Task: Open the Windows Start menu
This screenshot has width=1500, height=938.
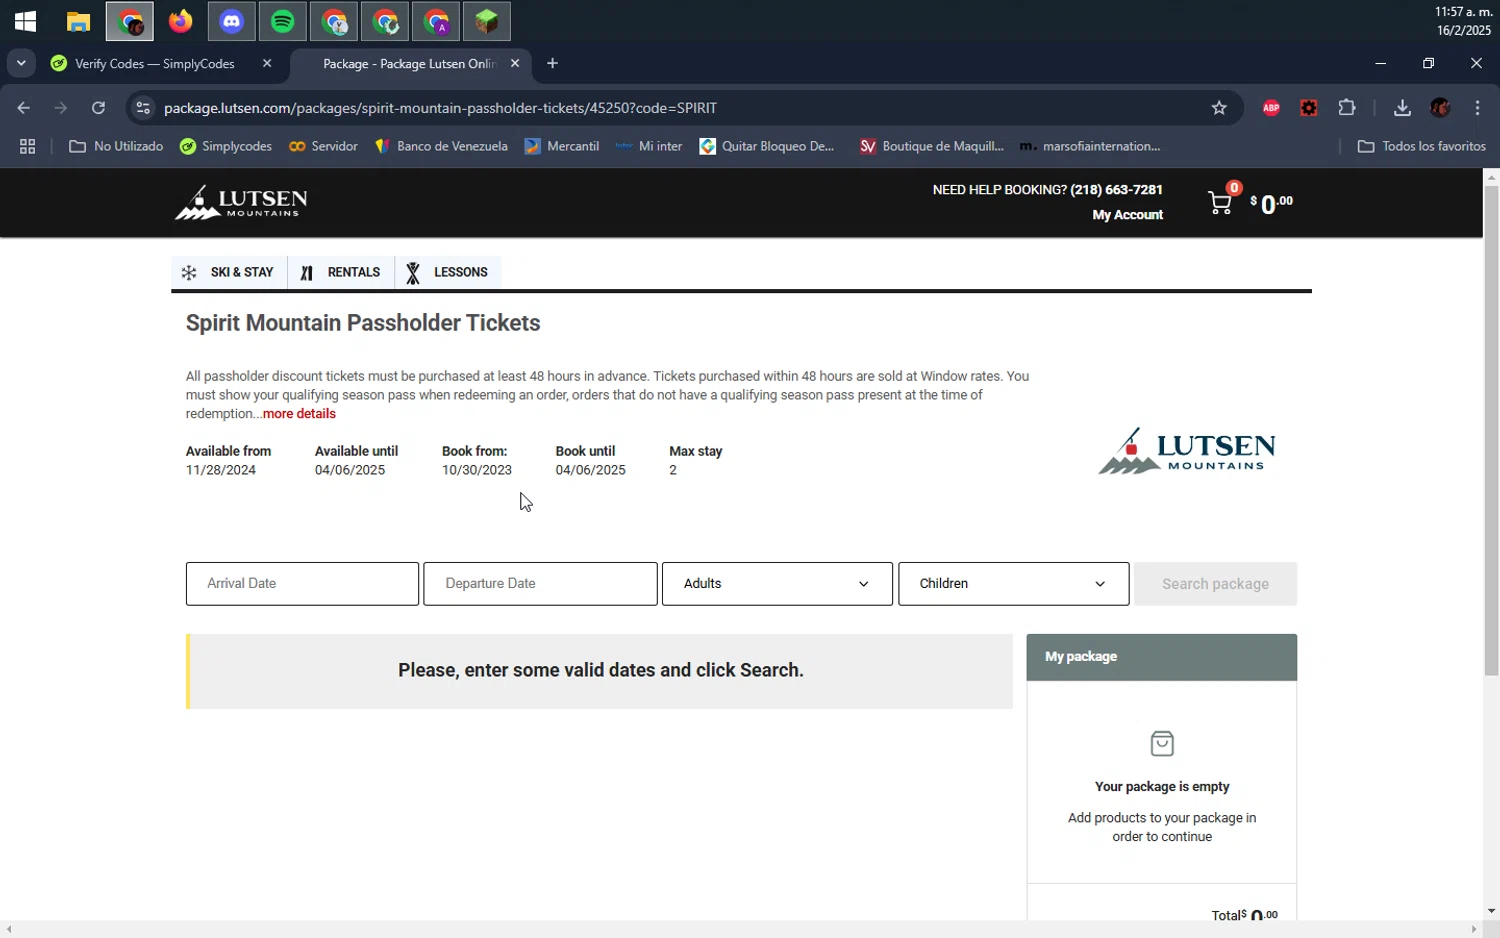Action: point(26,21)
